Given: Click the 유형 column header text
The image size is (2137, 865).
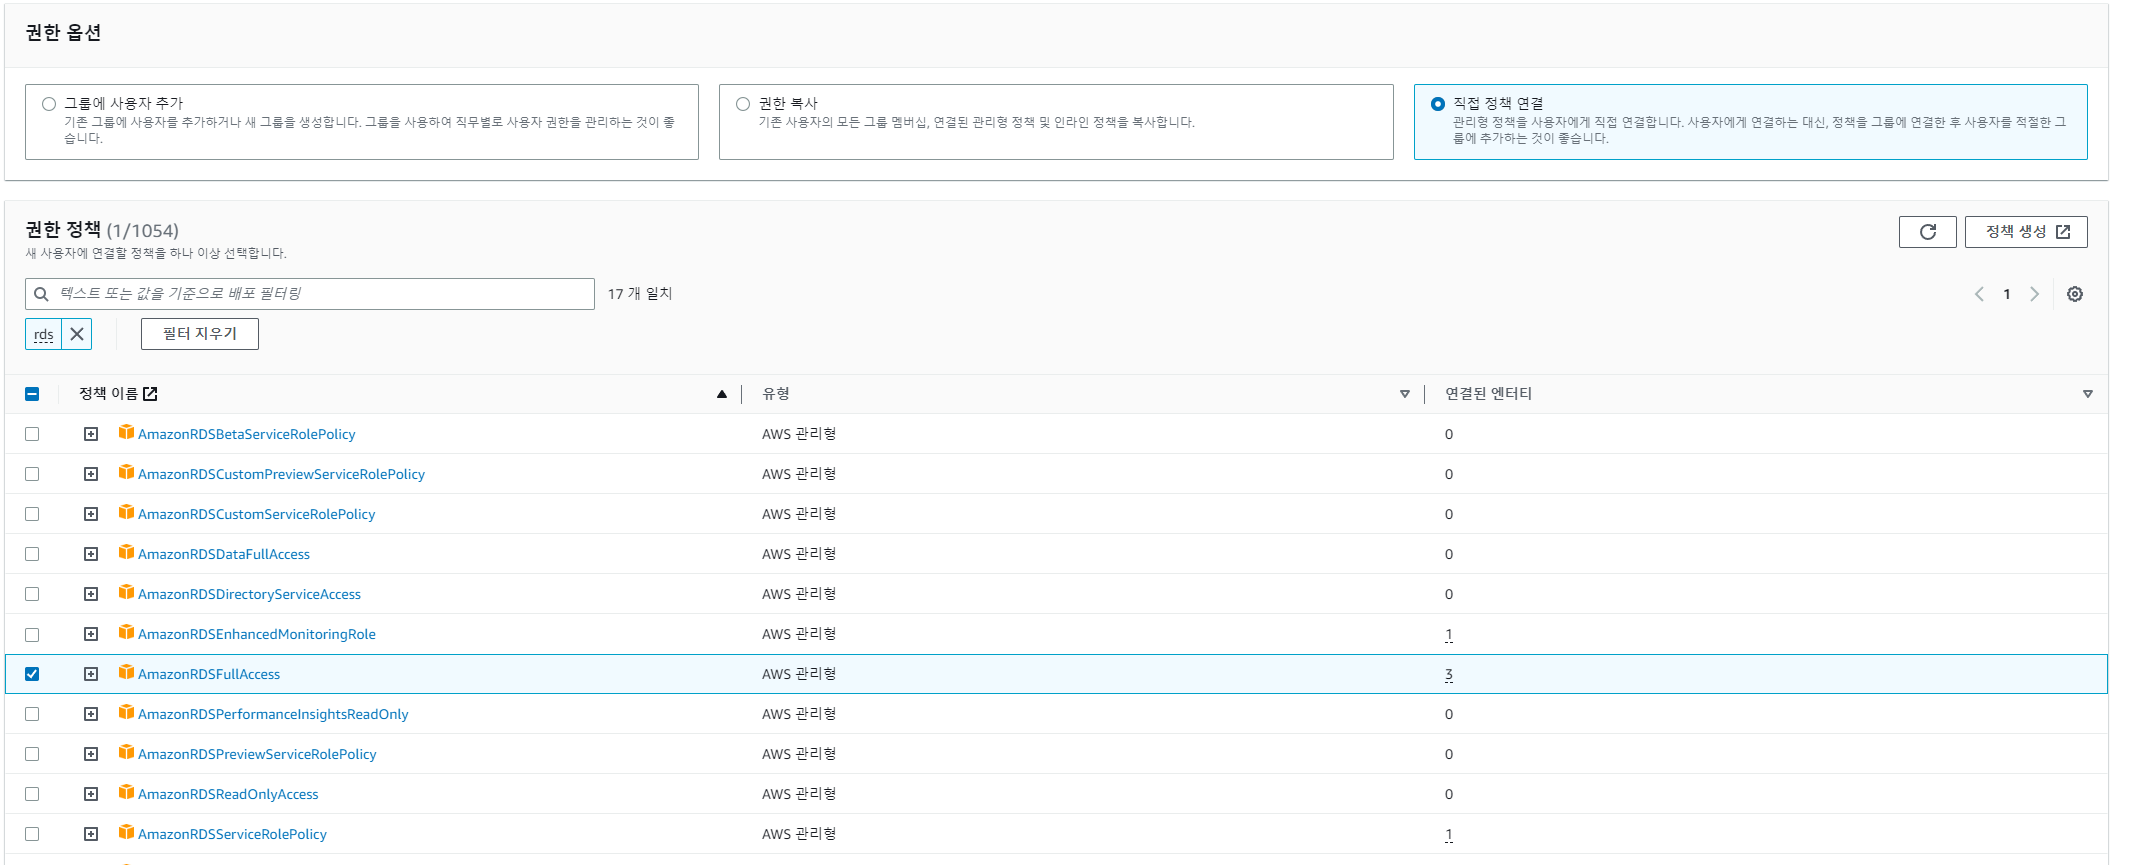Looking at the screenshot, I should click(776, 394).
